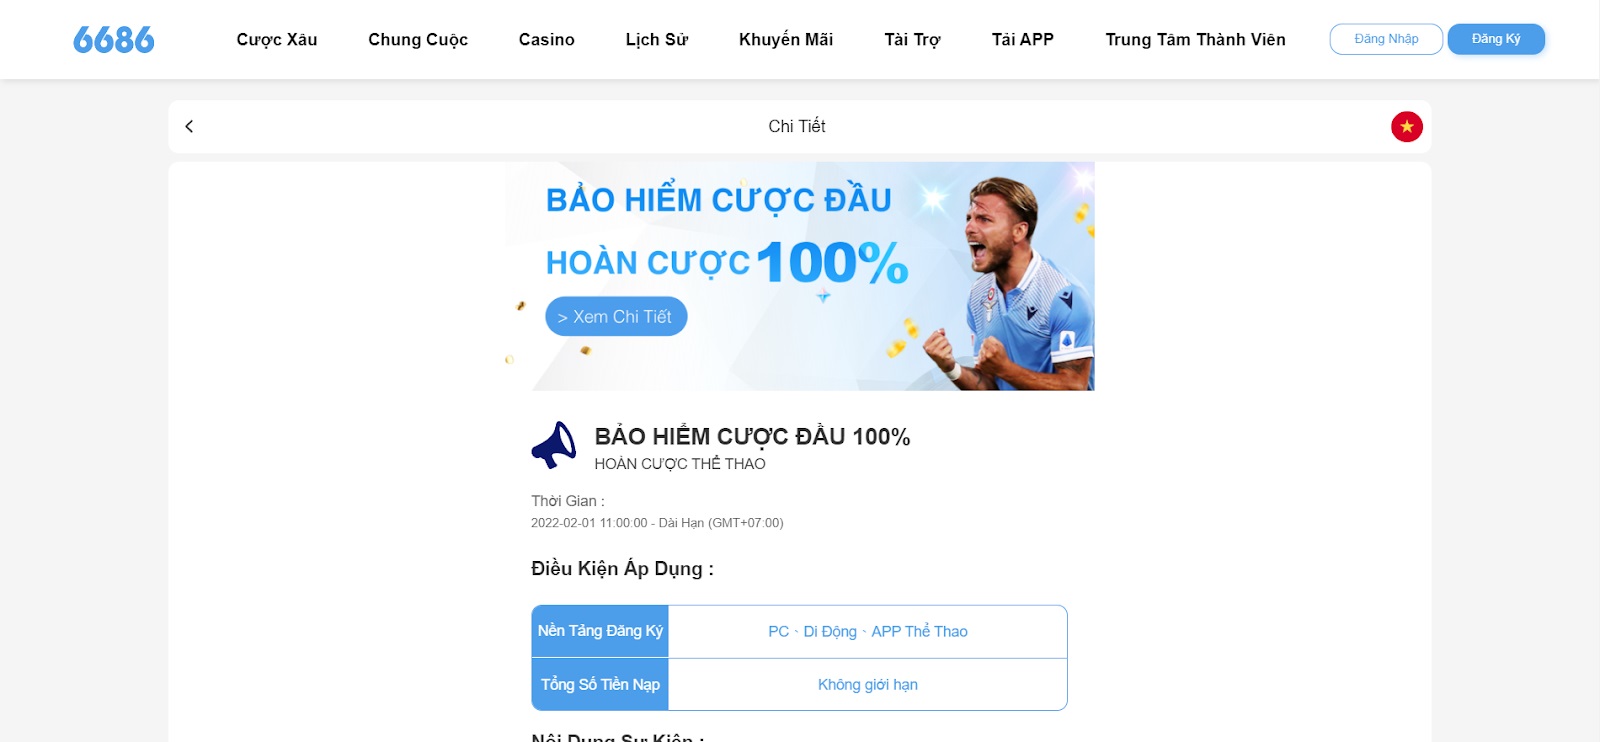Click the Tổng Số Tiền Nạp row label
The width and height of the screenshot is (1600, 742).
tap(600, 685)
